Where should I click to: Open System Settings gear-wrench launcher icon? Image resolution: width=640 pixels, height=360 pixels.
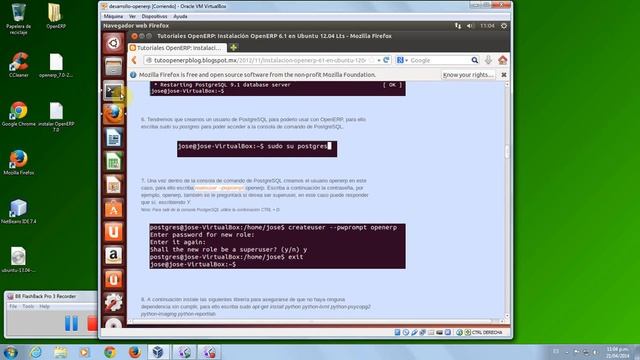113,303
